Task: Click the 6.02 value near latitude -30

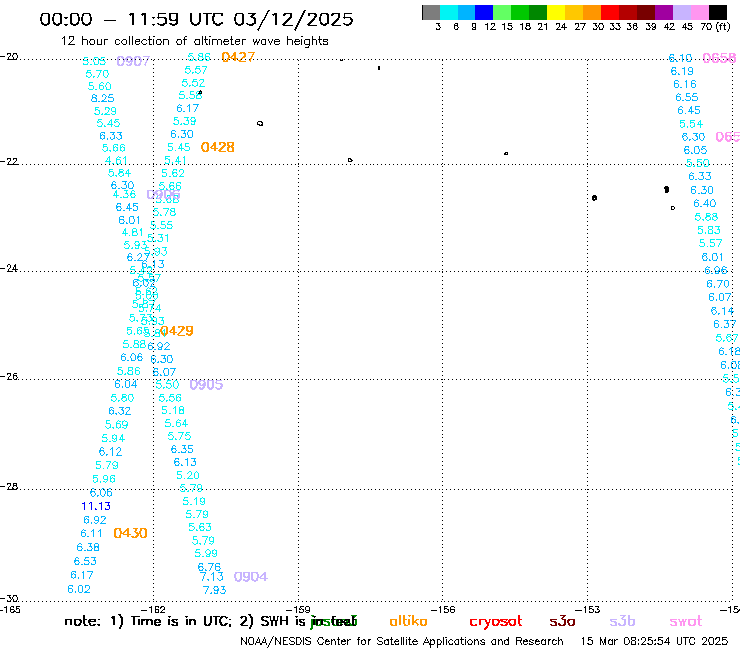Action: coord(79,589)
